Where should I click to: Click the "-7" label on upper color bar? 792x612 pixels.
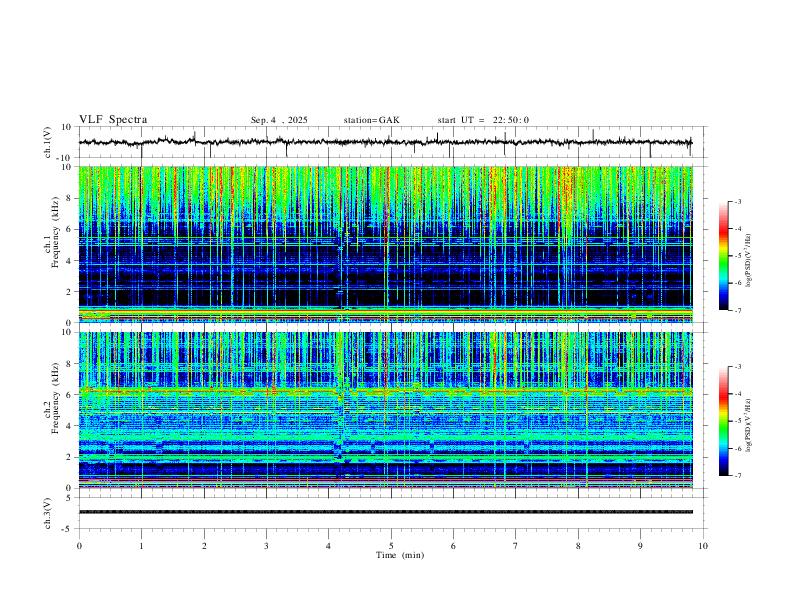point(737,311)
